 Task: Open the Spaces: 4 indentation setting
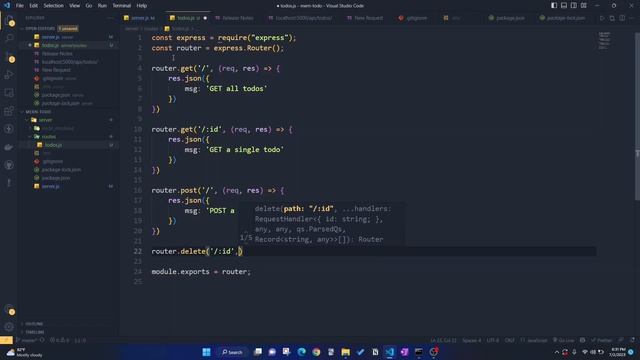point(471,340)
